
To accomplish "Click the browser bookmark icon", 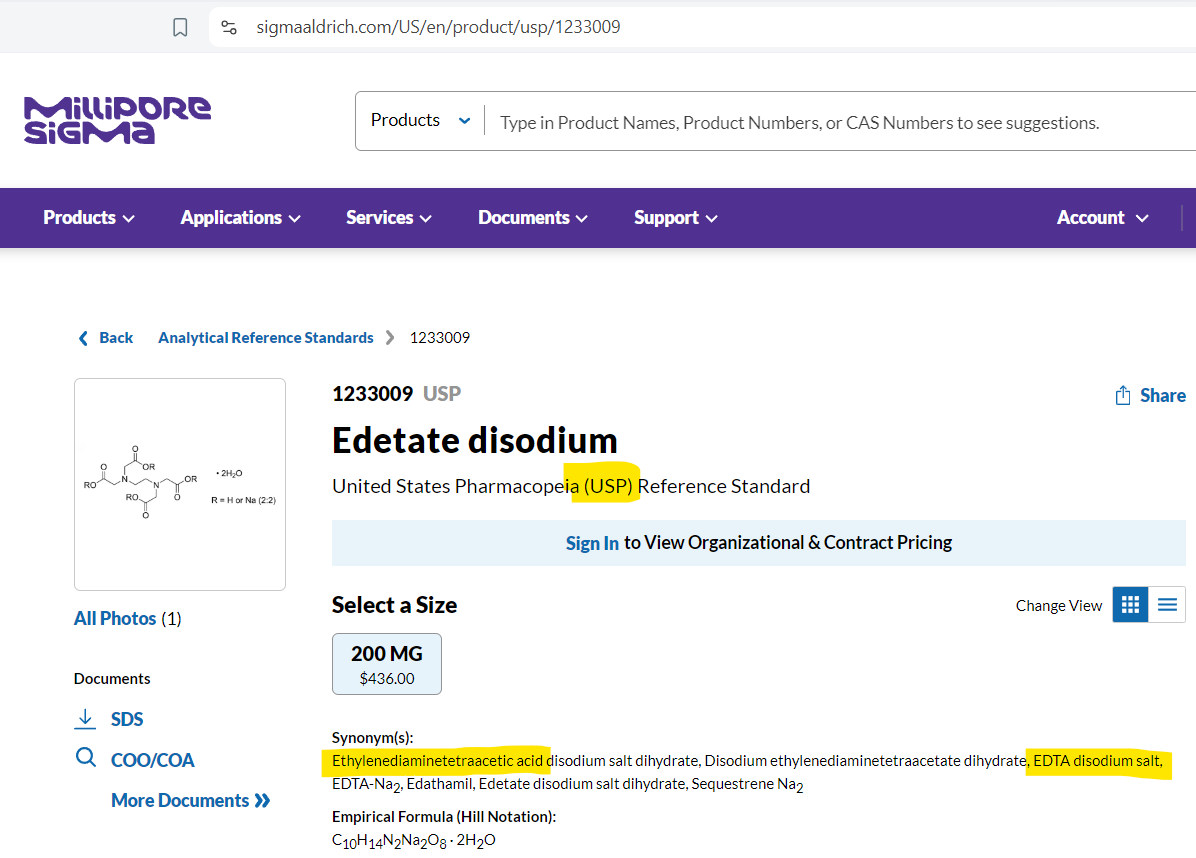I will 180,27.
